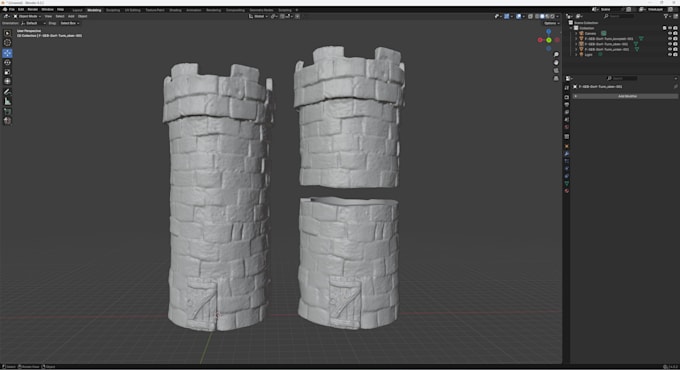
Task: Activate the Transform tool
Action: [7, 81]
